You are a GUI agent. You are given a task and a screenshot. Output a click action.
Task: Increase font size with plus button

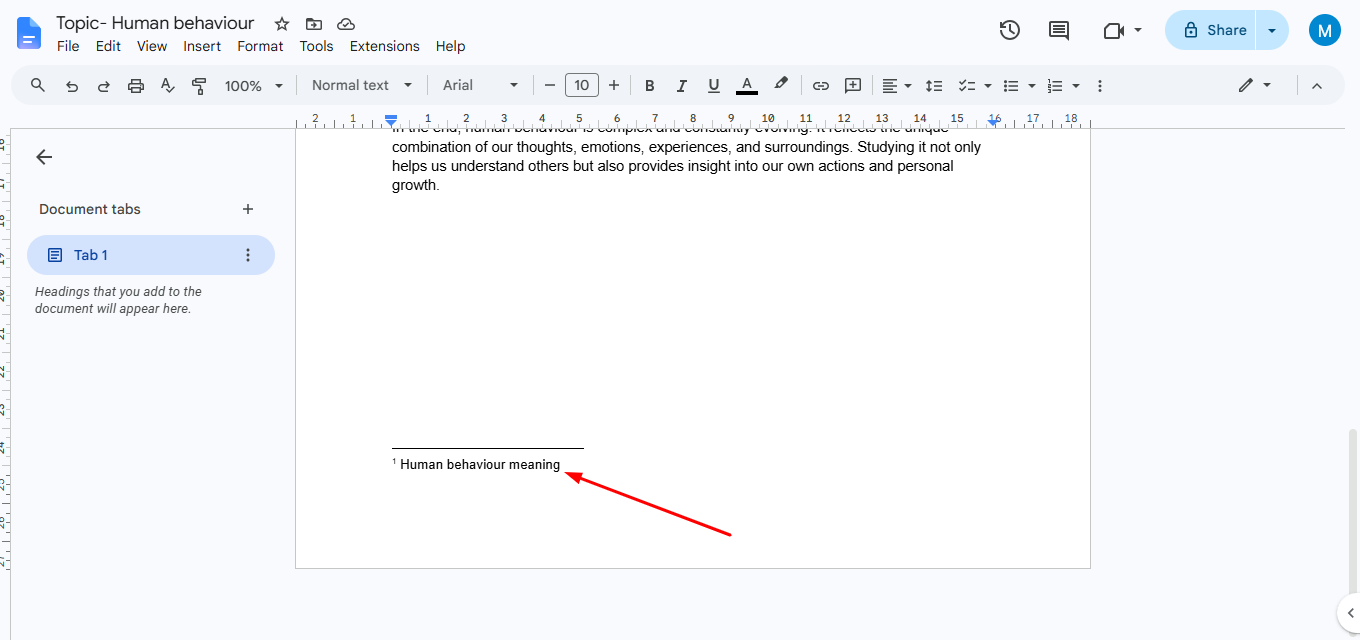pyautogui.click(x=614, y=86)
